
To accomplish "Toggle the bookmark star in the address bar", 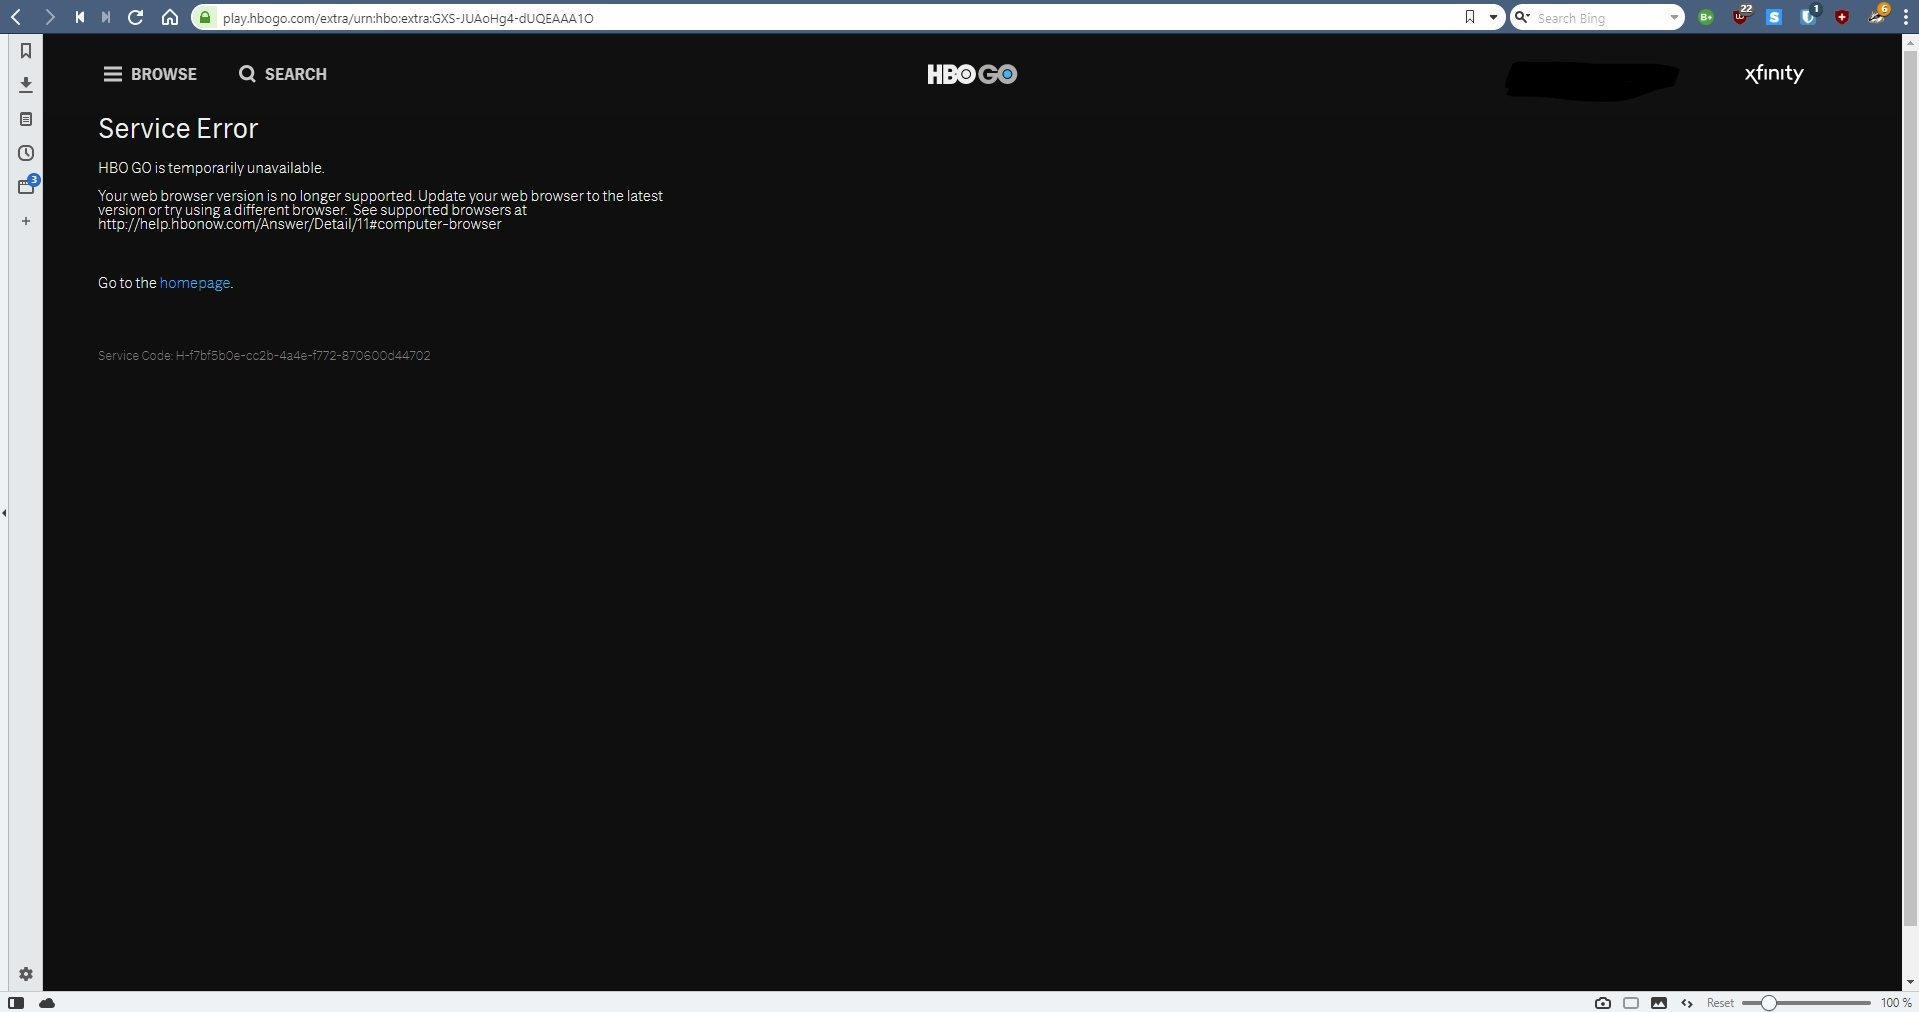I will pos(1469,17).
